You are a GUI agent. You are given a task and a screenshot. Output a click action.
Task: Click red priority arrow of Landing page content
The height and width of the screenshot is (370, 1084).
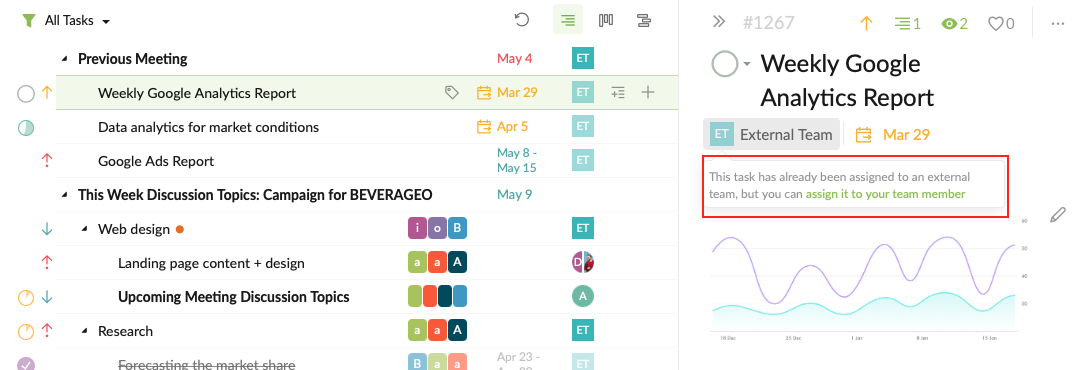pyautogui.click(x=47, y=263)
